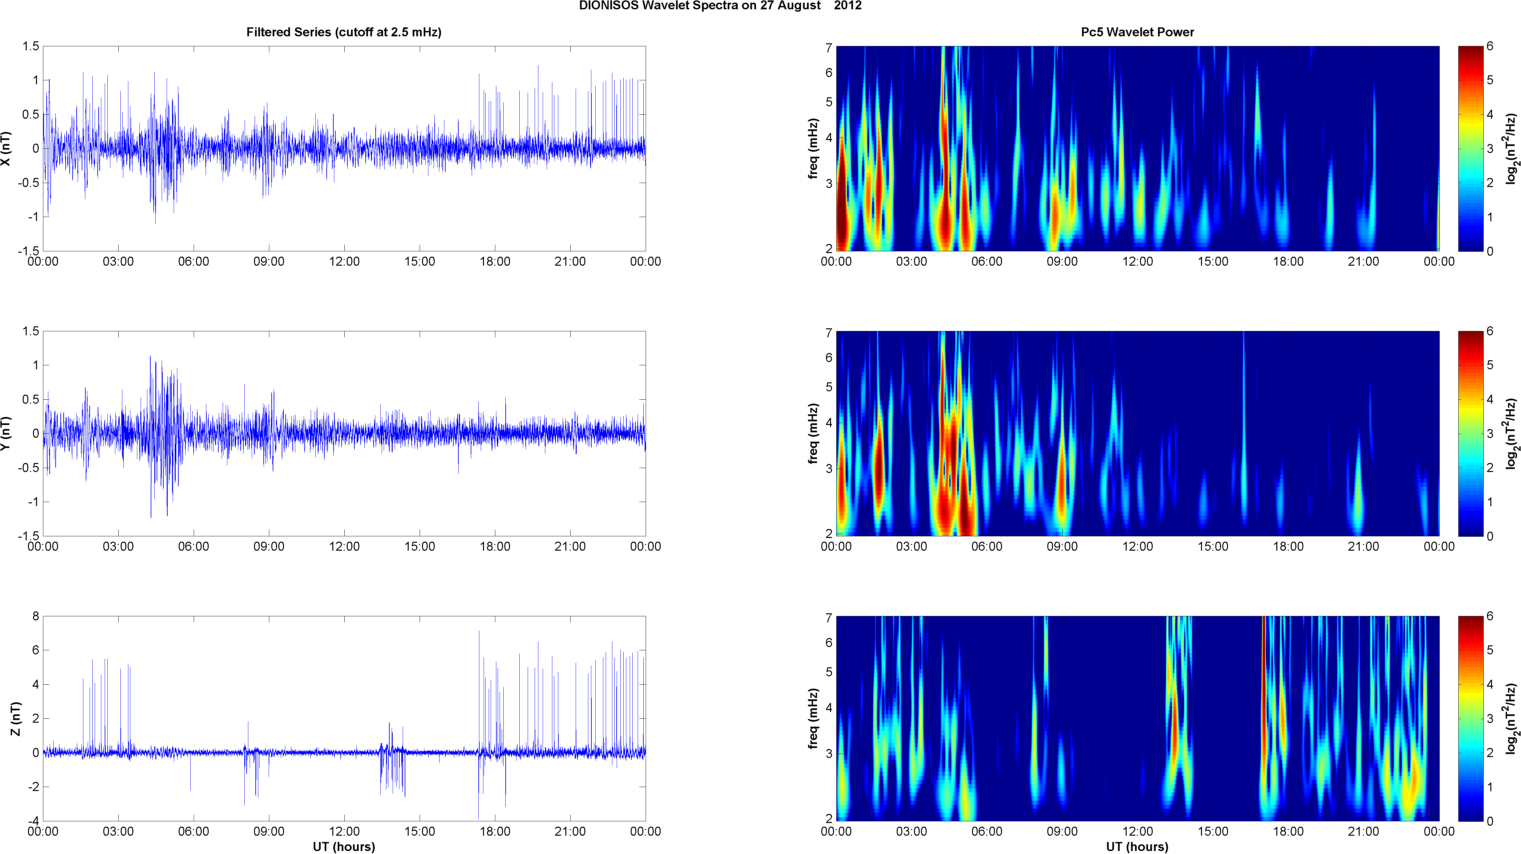Click "UT (hours)" label under the Z spectrogram

[1137, 847]
